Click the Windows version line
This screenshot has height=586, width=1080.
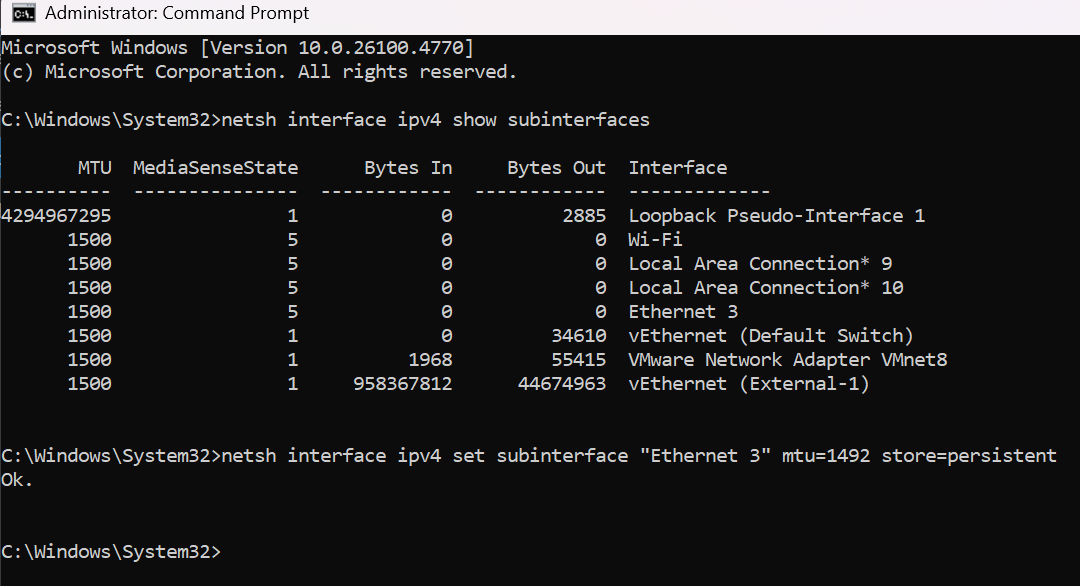click(238, 48)
